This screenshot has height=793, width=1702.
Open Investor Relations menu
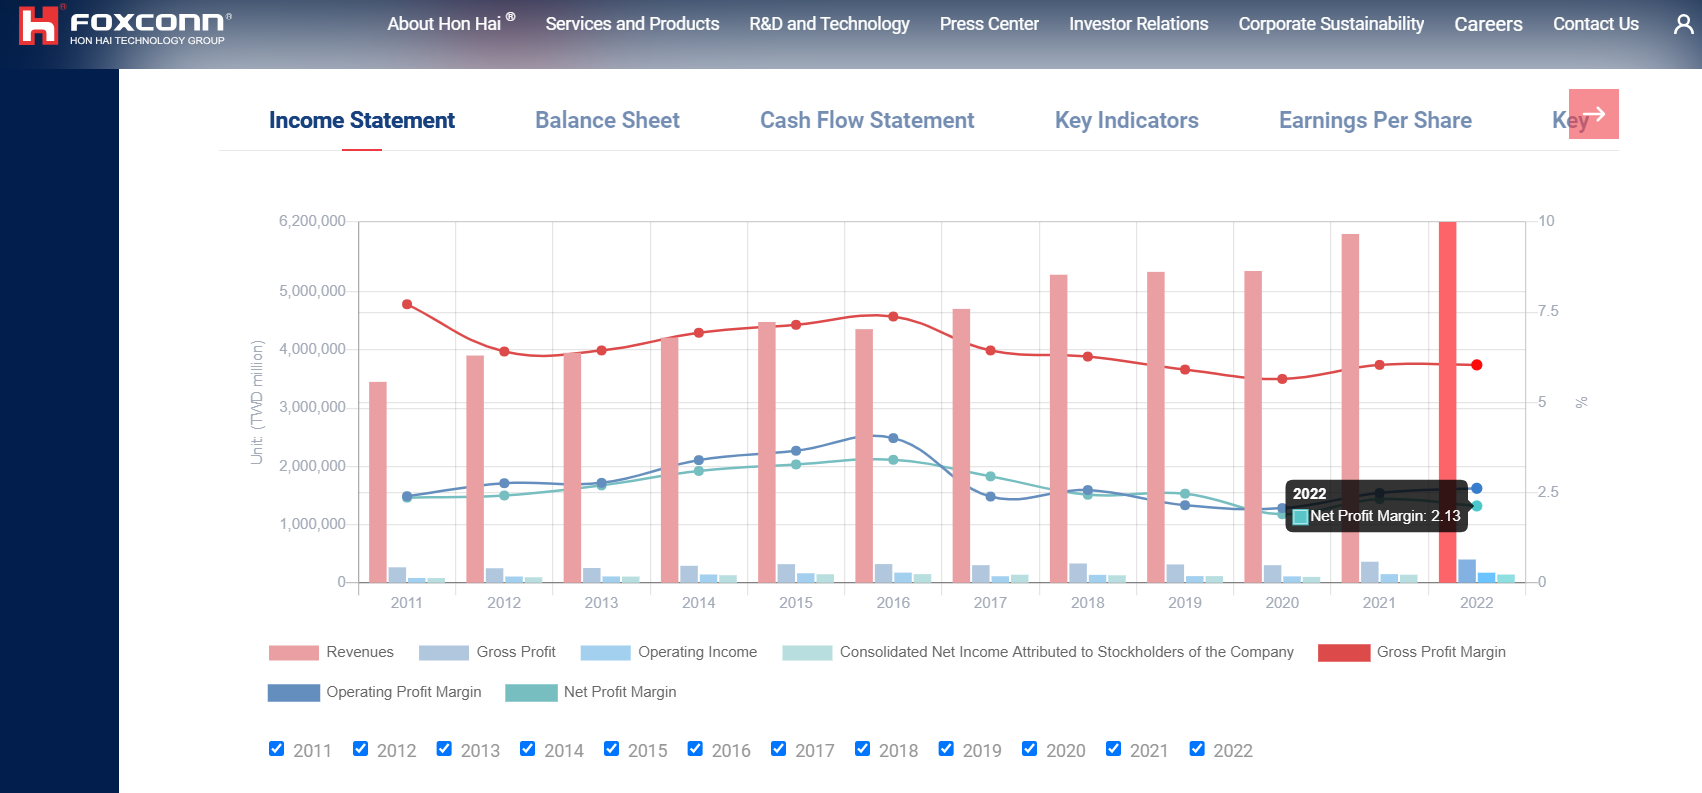click(1138, 24)
